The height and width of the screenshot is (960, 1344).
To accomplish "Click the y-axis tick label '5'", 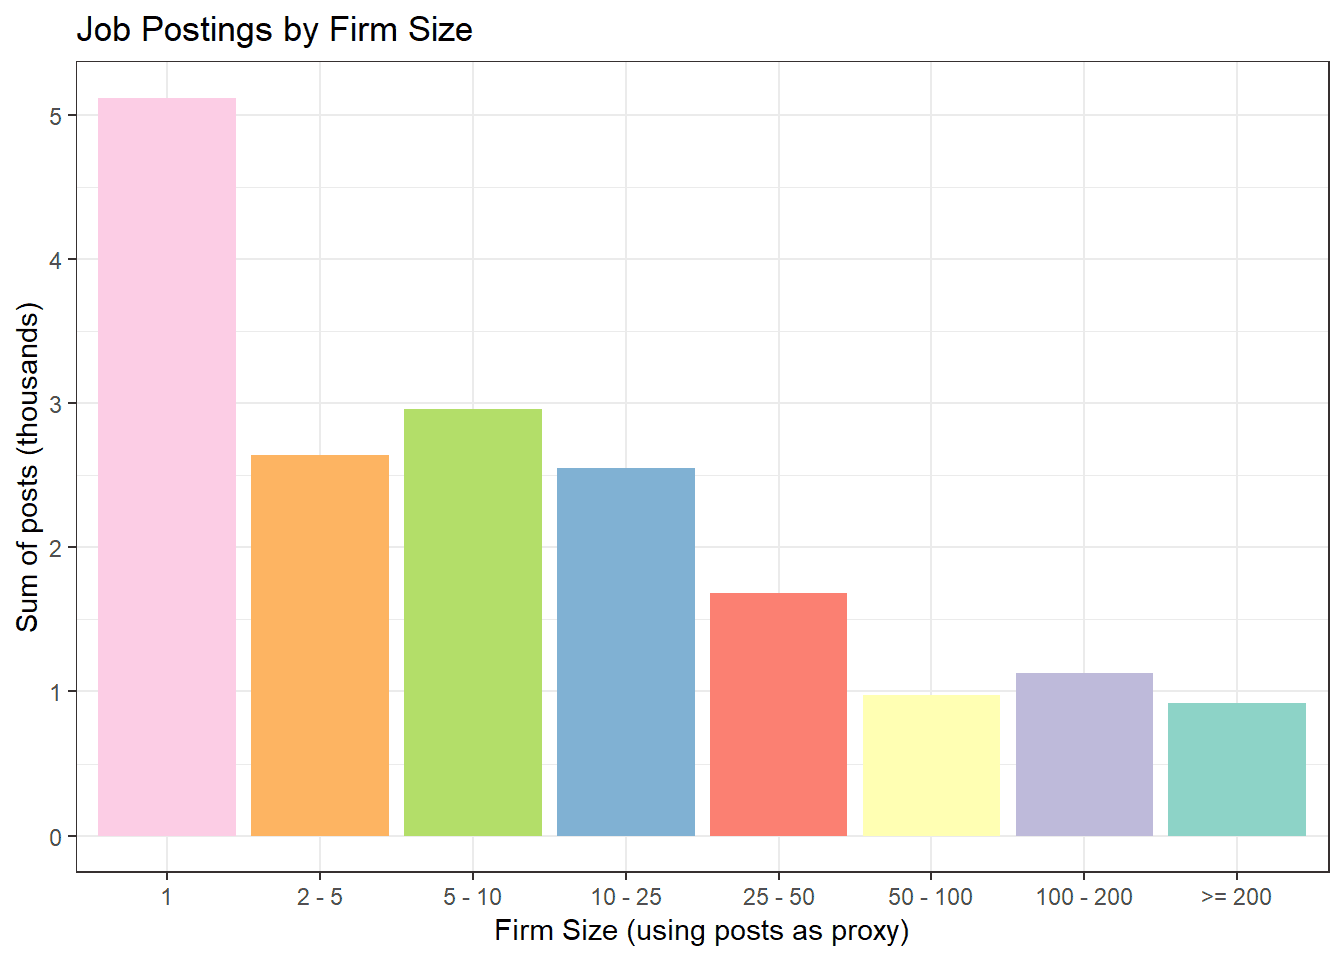I will tap(56, 116).
